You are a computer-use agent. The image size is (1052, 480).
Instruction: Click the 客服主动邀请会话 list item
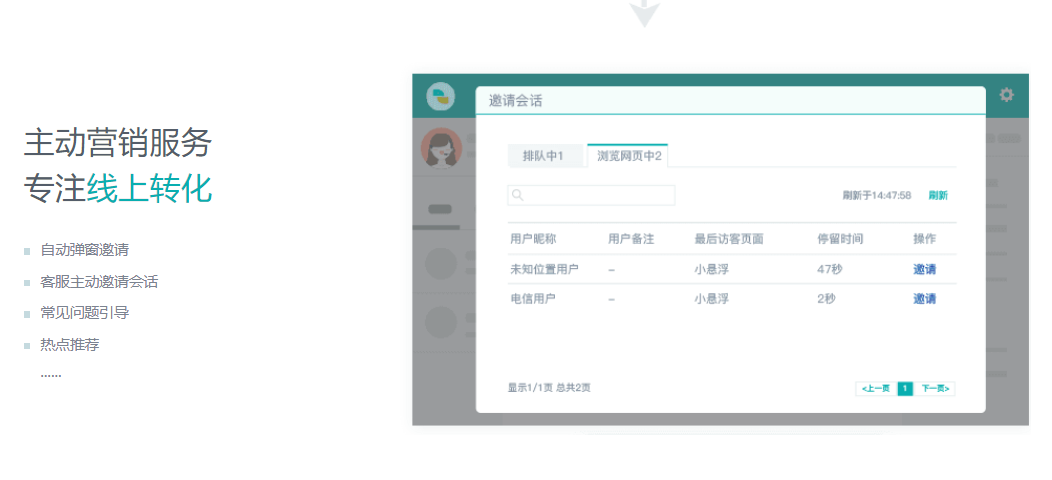(x=99, y=282)
